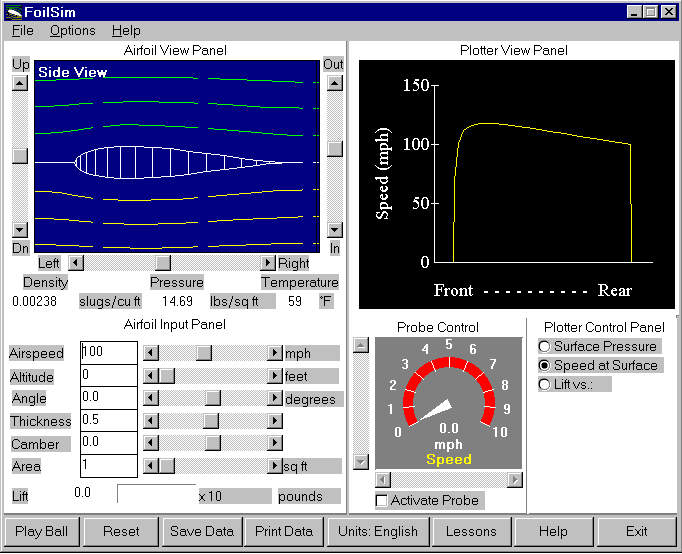The height and width of the screenshot is (554, 682).
Task: Click the Camber slider right arrow
Action: pos(275,443)
